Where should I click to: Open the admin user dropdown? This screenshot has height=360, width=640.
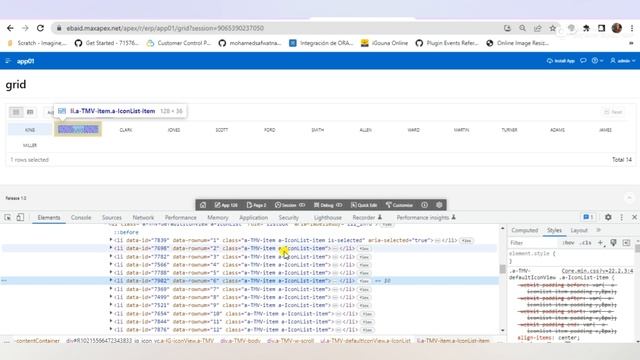pyautogui.click(x=622, y=61)
